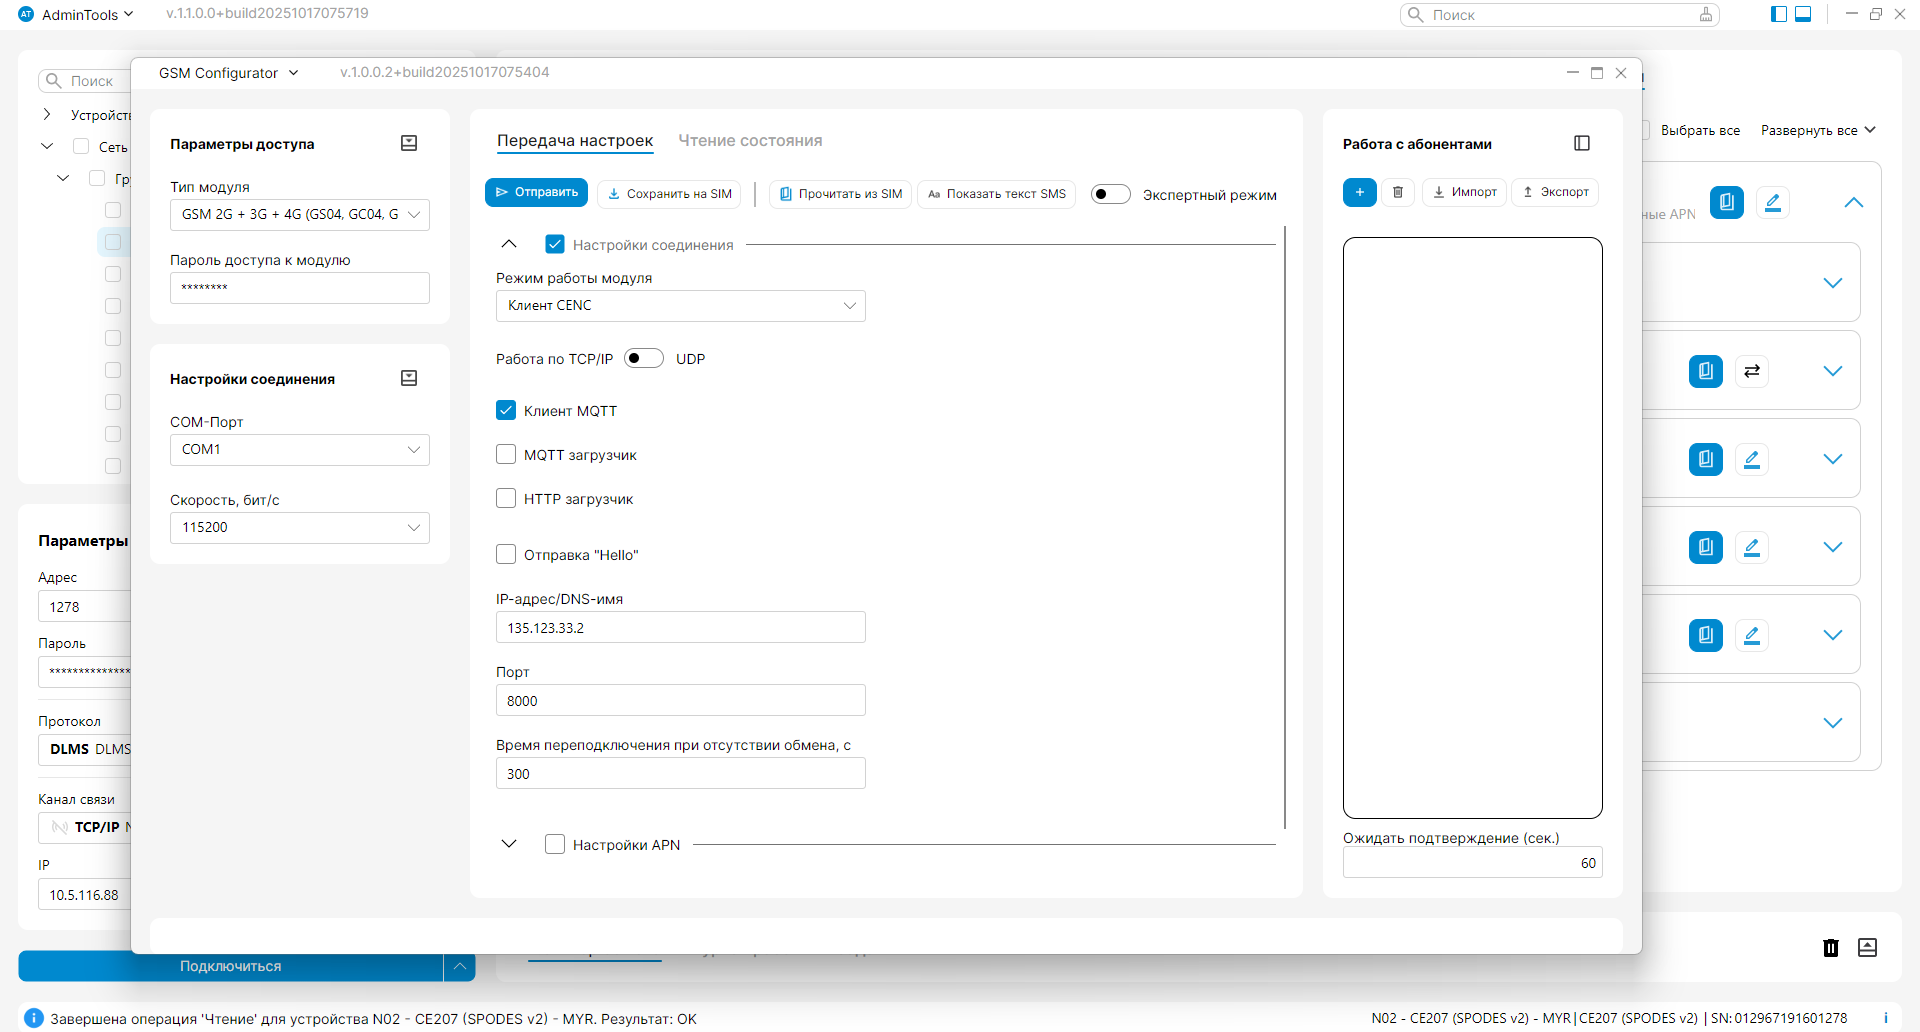Open the GSM Configurator menu
The height and width of the screenshot is (1032, 1920).
pos(228,73)
